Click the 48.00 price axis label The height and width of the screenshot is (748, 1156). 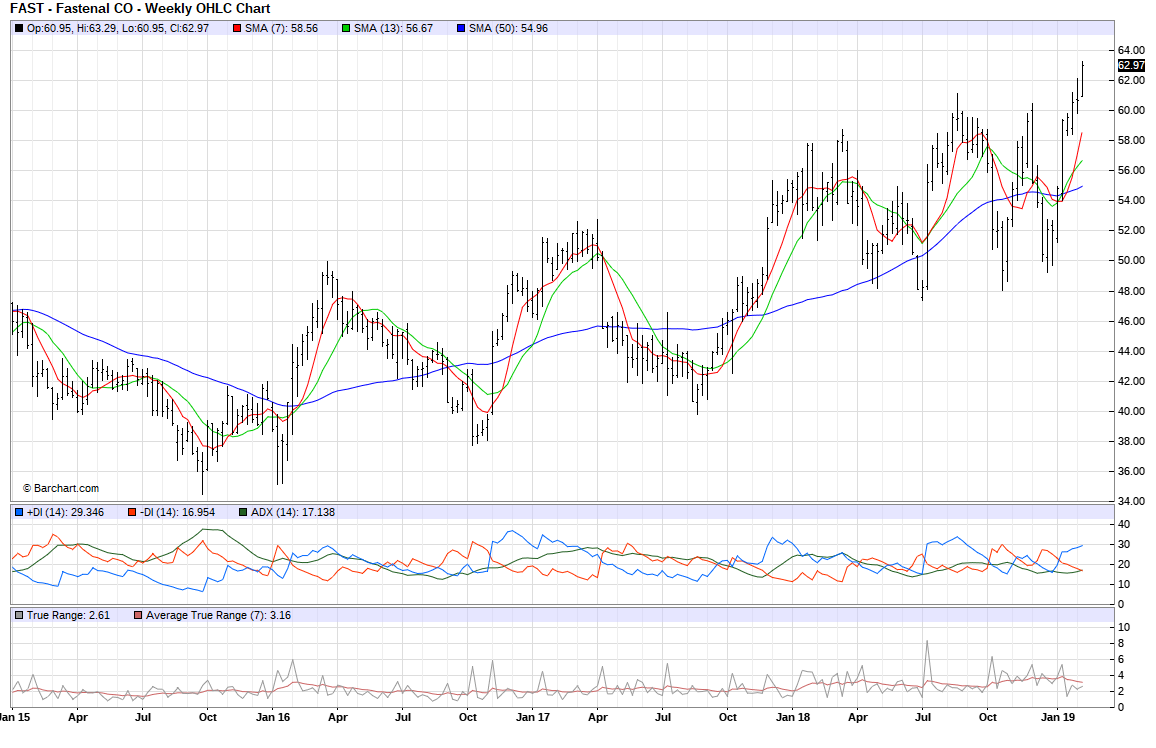click(x=1131, y=291)
